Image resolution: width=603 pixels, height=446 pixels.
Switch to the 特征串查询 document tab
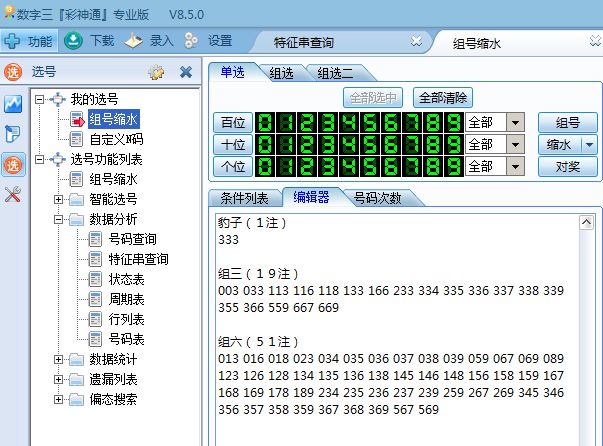click(x=303, y=42)
